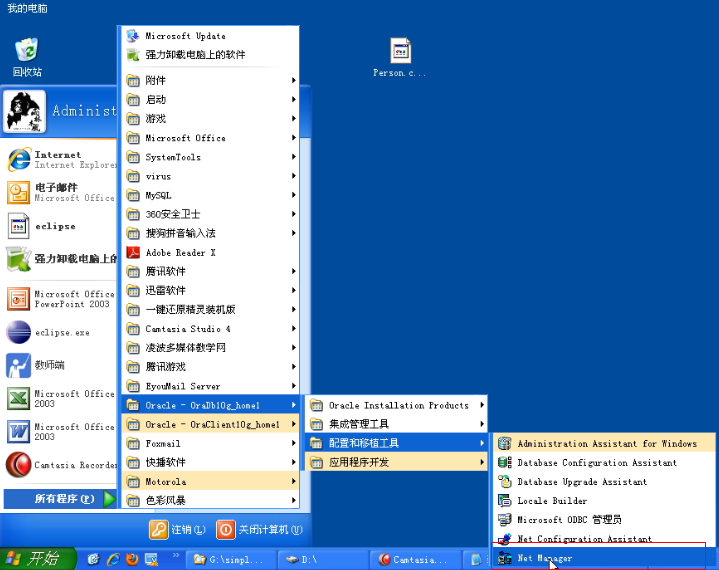Open the 迅雷软件 submenu
The height and width of the screenshot is (570, 719).
[x=210, y=290]
